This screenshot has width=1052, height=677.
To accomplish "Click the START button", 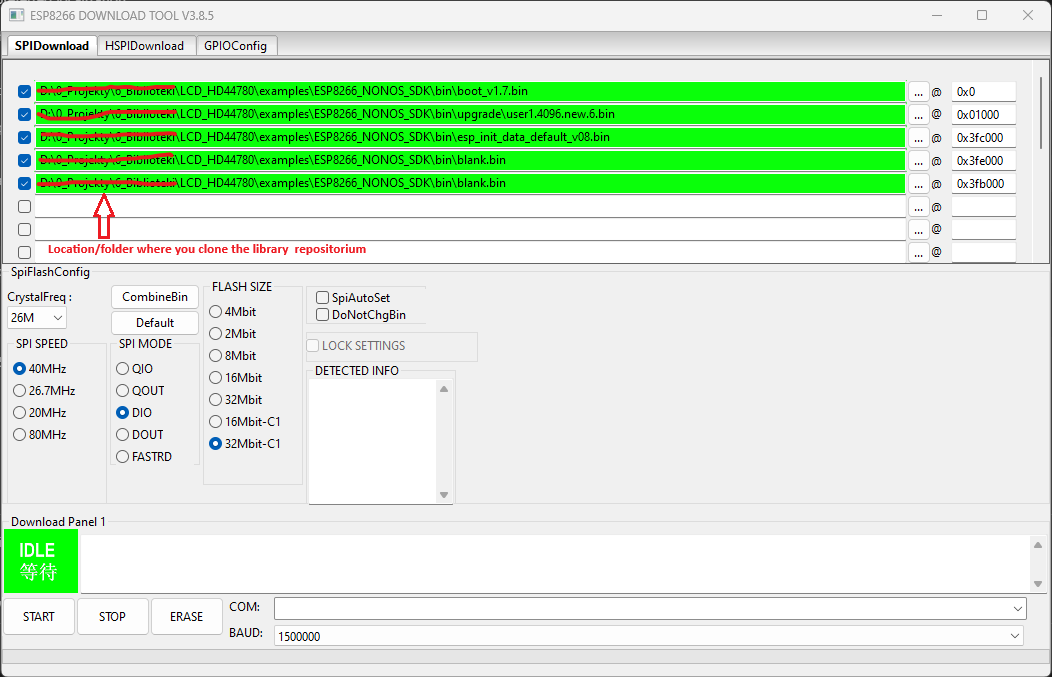I will point(39,617).
